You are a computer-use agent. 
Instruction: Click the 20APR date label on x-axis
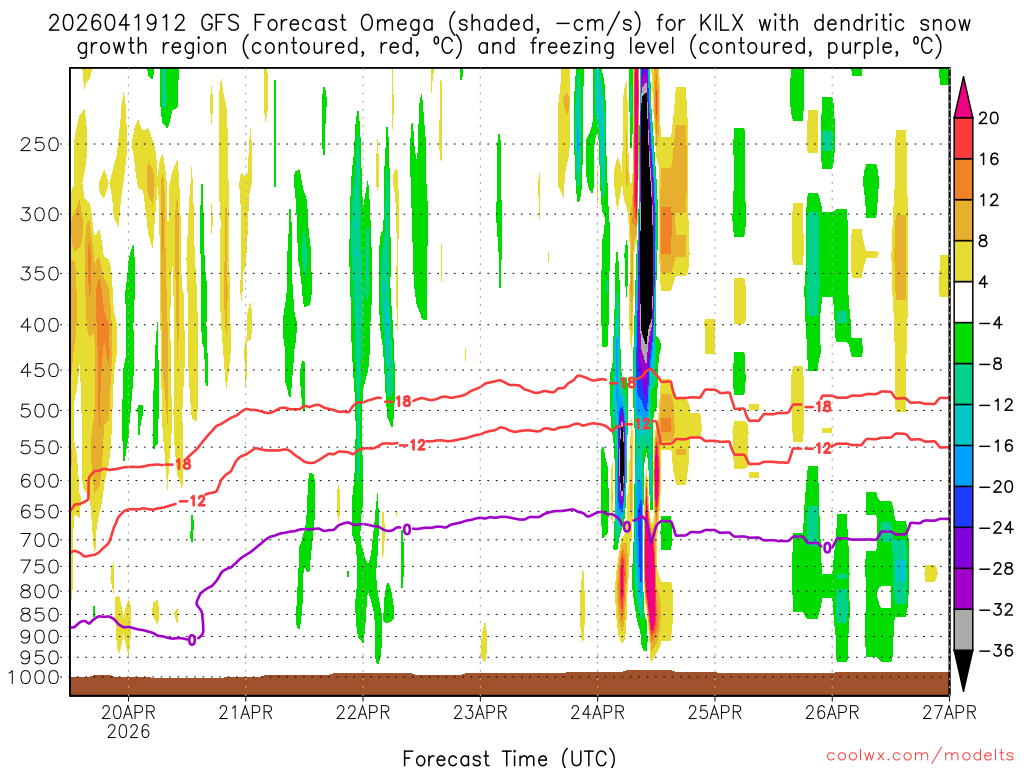point(128,712)
